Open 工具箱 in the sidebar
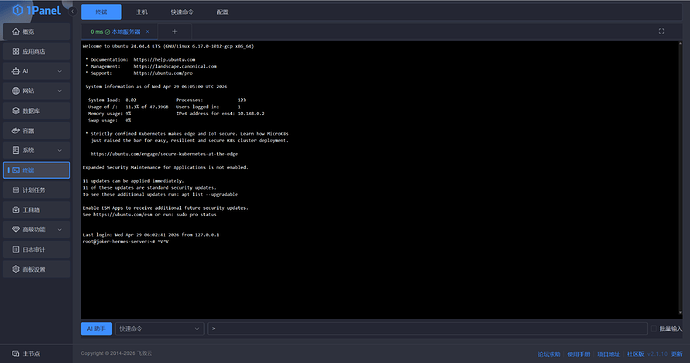The width and height of the screenshot is (690, 363). point(37,210)
